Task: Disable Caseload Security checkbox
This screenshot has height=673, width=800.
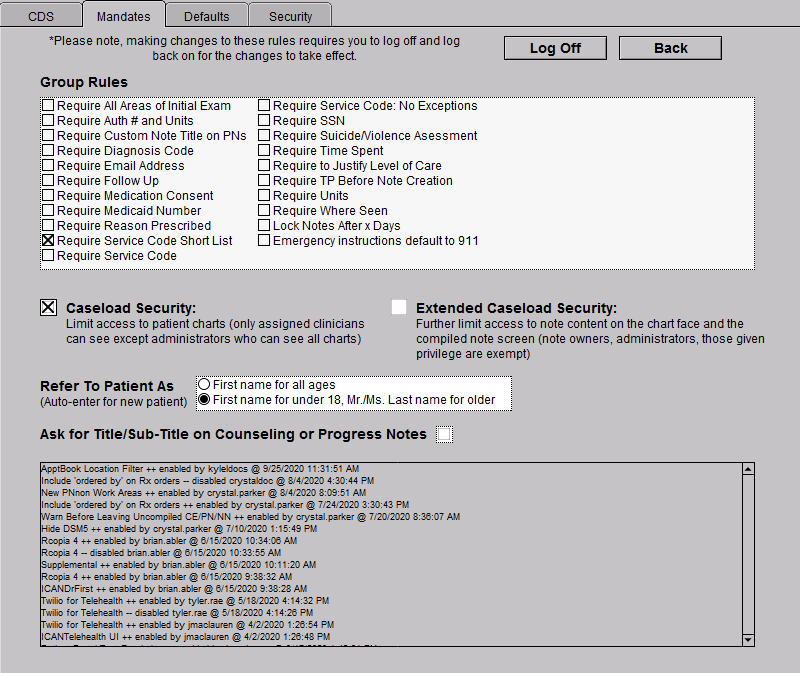Action: [48, 308]
